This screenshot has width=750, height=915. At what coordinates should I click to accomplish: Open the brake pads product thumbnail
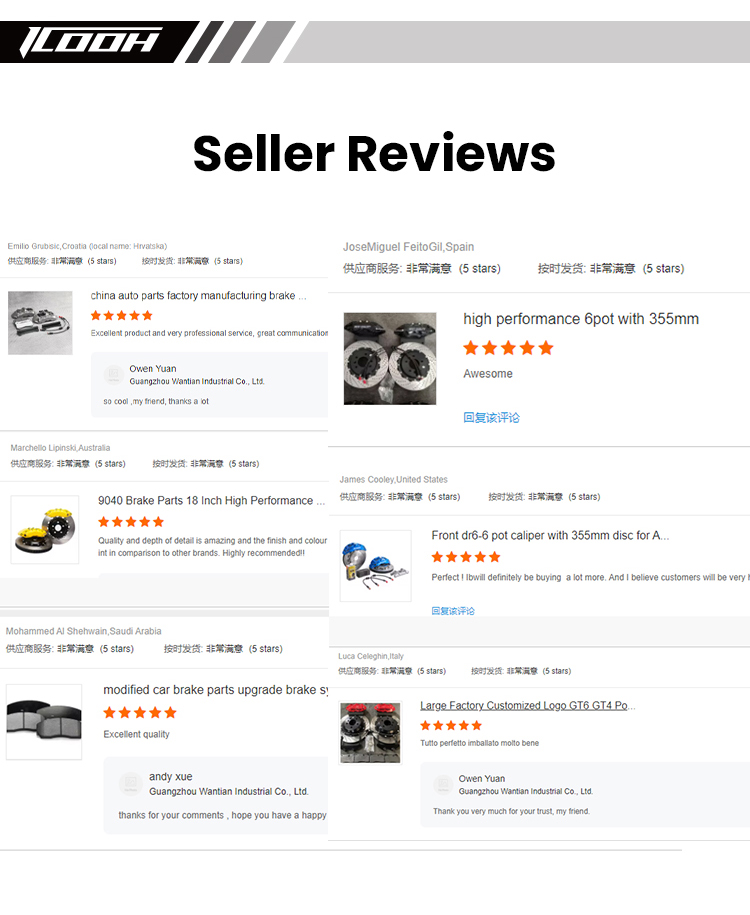[44, 722]
